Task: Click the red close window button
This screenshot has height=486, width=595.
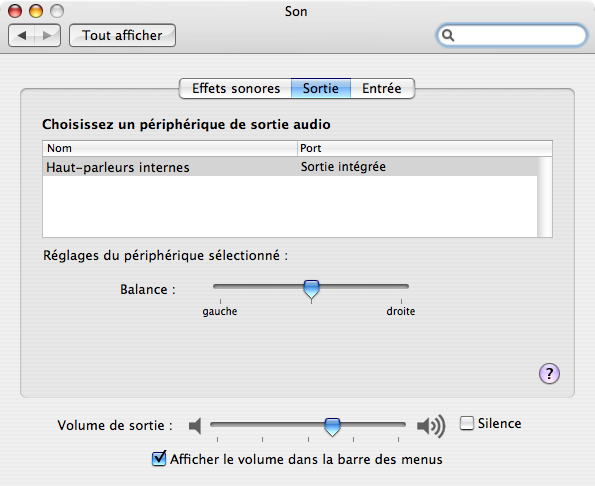Action: click(15, 11)
